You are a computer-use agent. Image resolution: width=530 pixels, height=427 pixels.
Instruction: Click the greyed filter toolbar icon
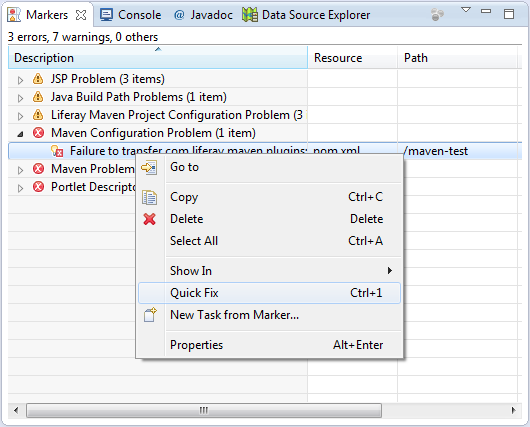(437, 15)
